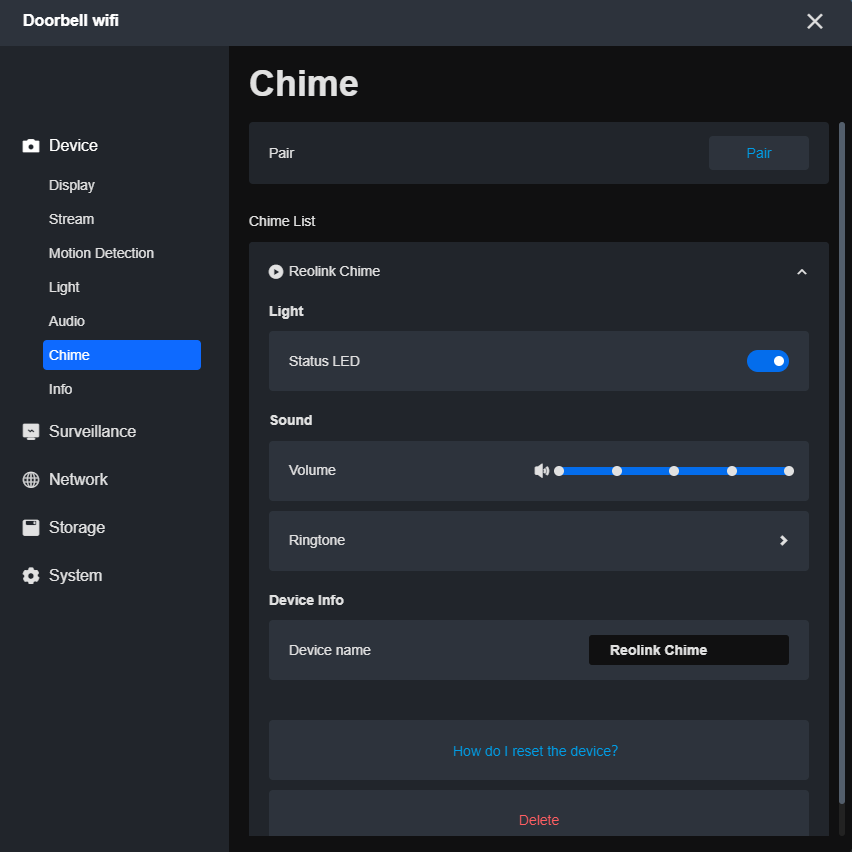Click the 'Device name' label
The image size is (852, 852).
[330, 650]
